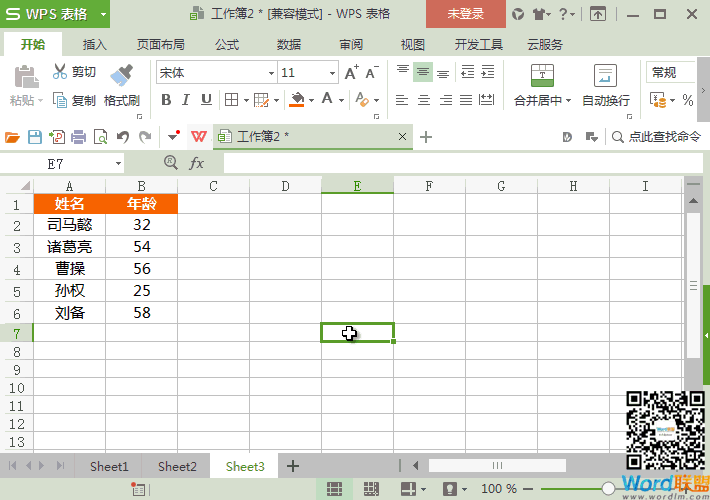Open the 数据 ribbon tab
The image size is (710, 500).
point(289,44)
